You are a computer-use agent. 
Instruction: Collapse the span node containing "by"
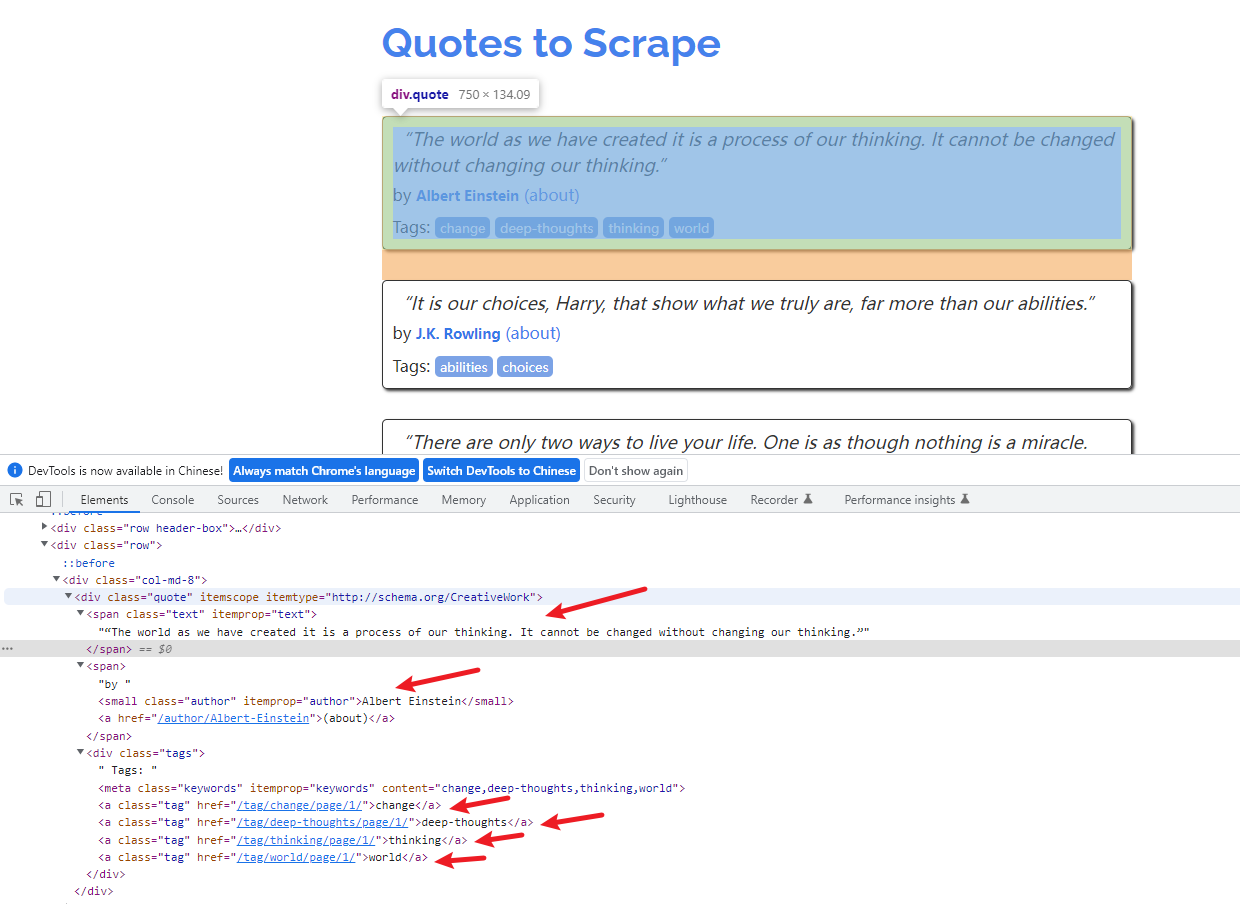(x=80, y=666)
